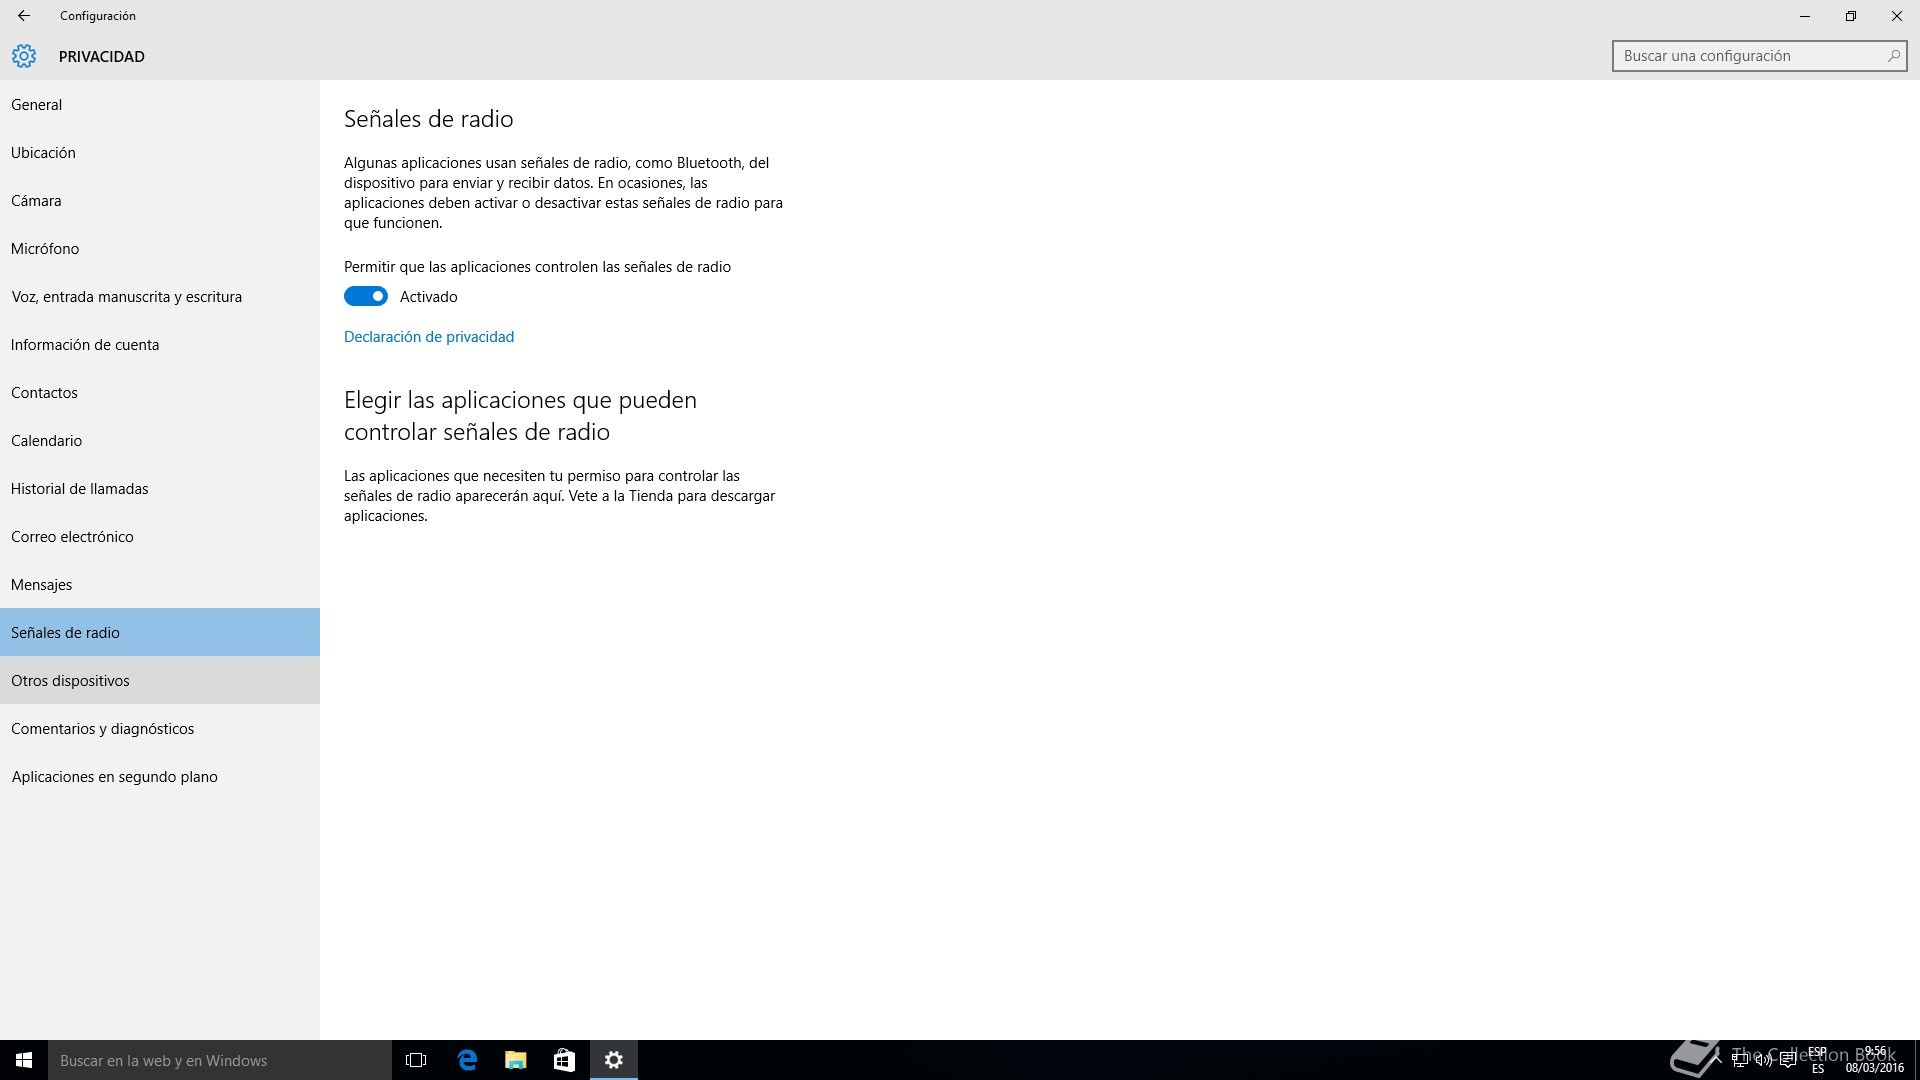Open the Windows Start menu

point(24,1060)
